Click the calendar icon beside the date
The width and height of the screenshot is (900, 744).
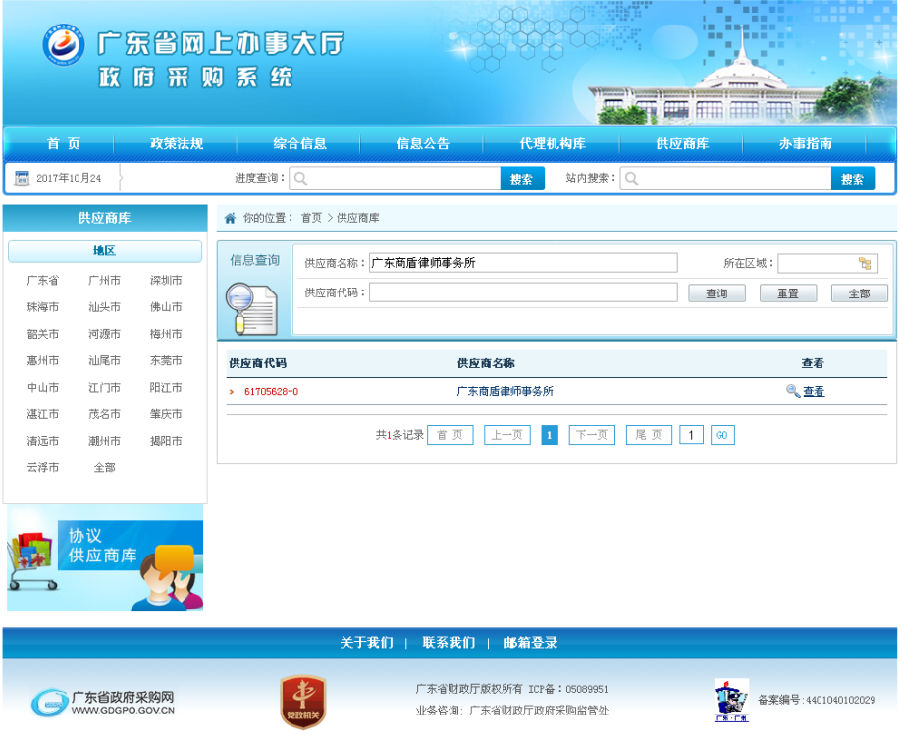22,178
